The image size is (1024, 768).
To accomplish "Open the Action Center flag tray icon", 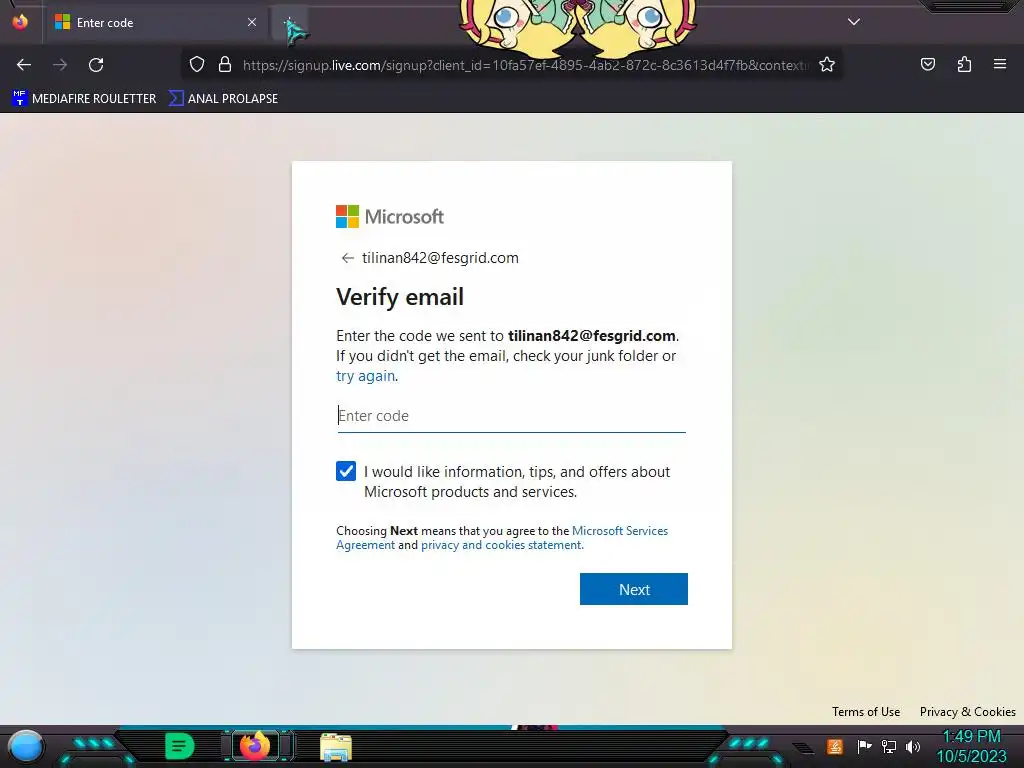I will coord(863,746).
